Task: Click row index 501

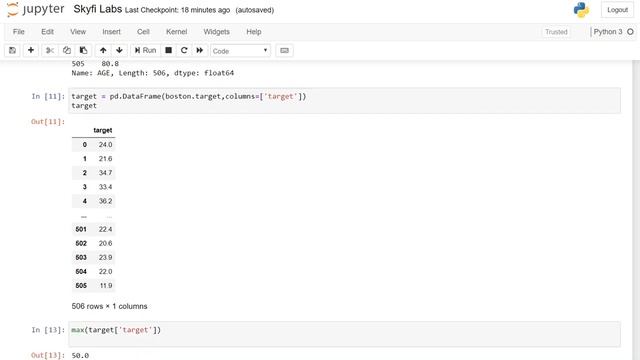Action: pyautogui.click(x=81, y=229)
